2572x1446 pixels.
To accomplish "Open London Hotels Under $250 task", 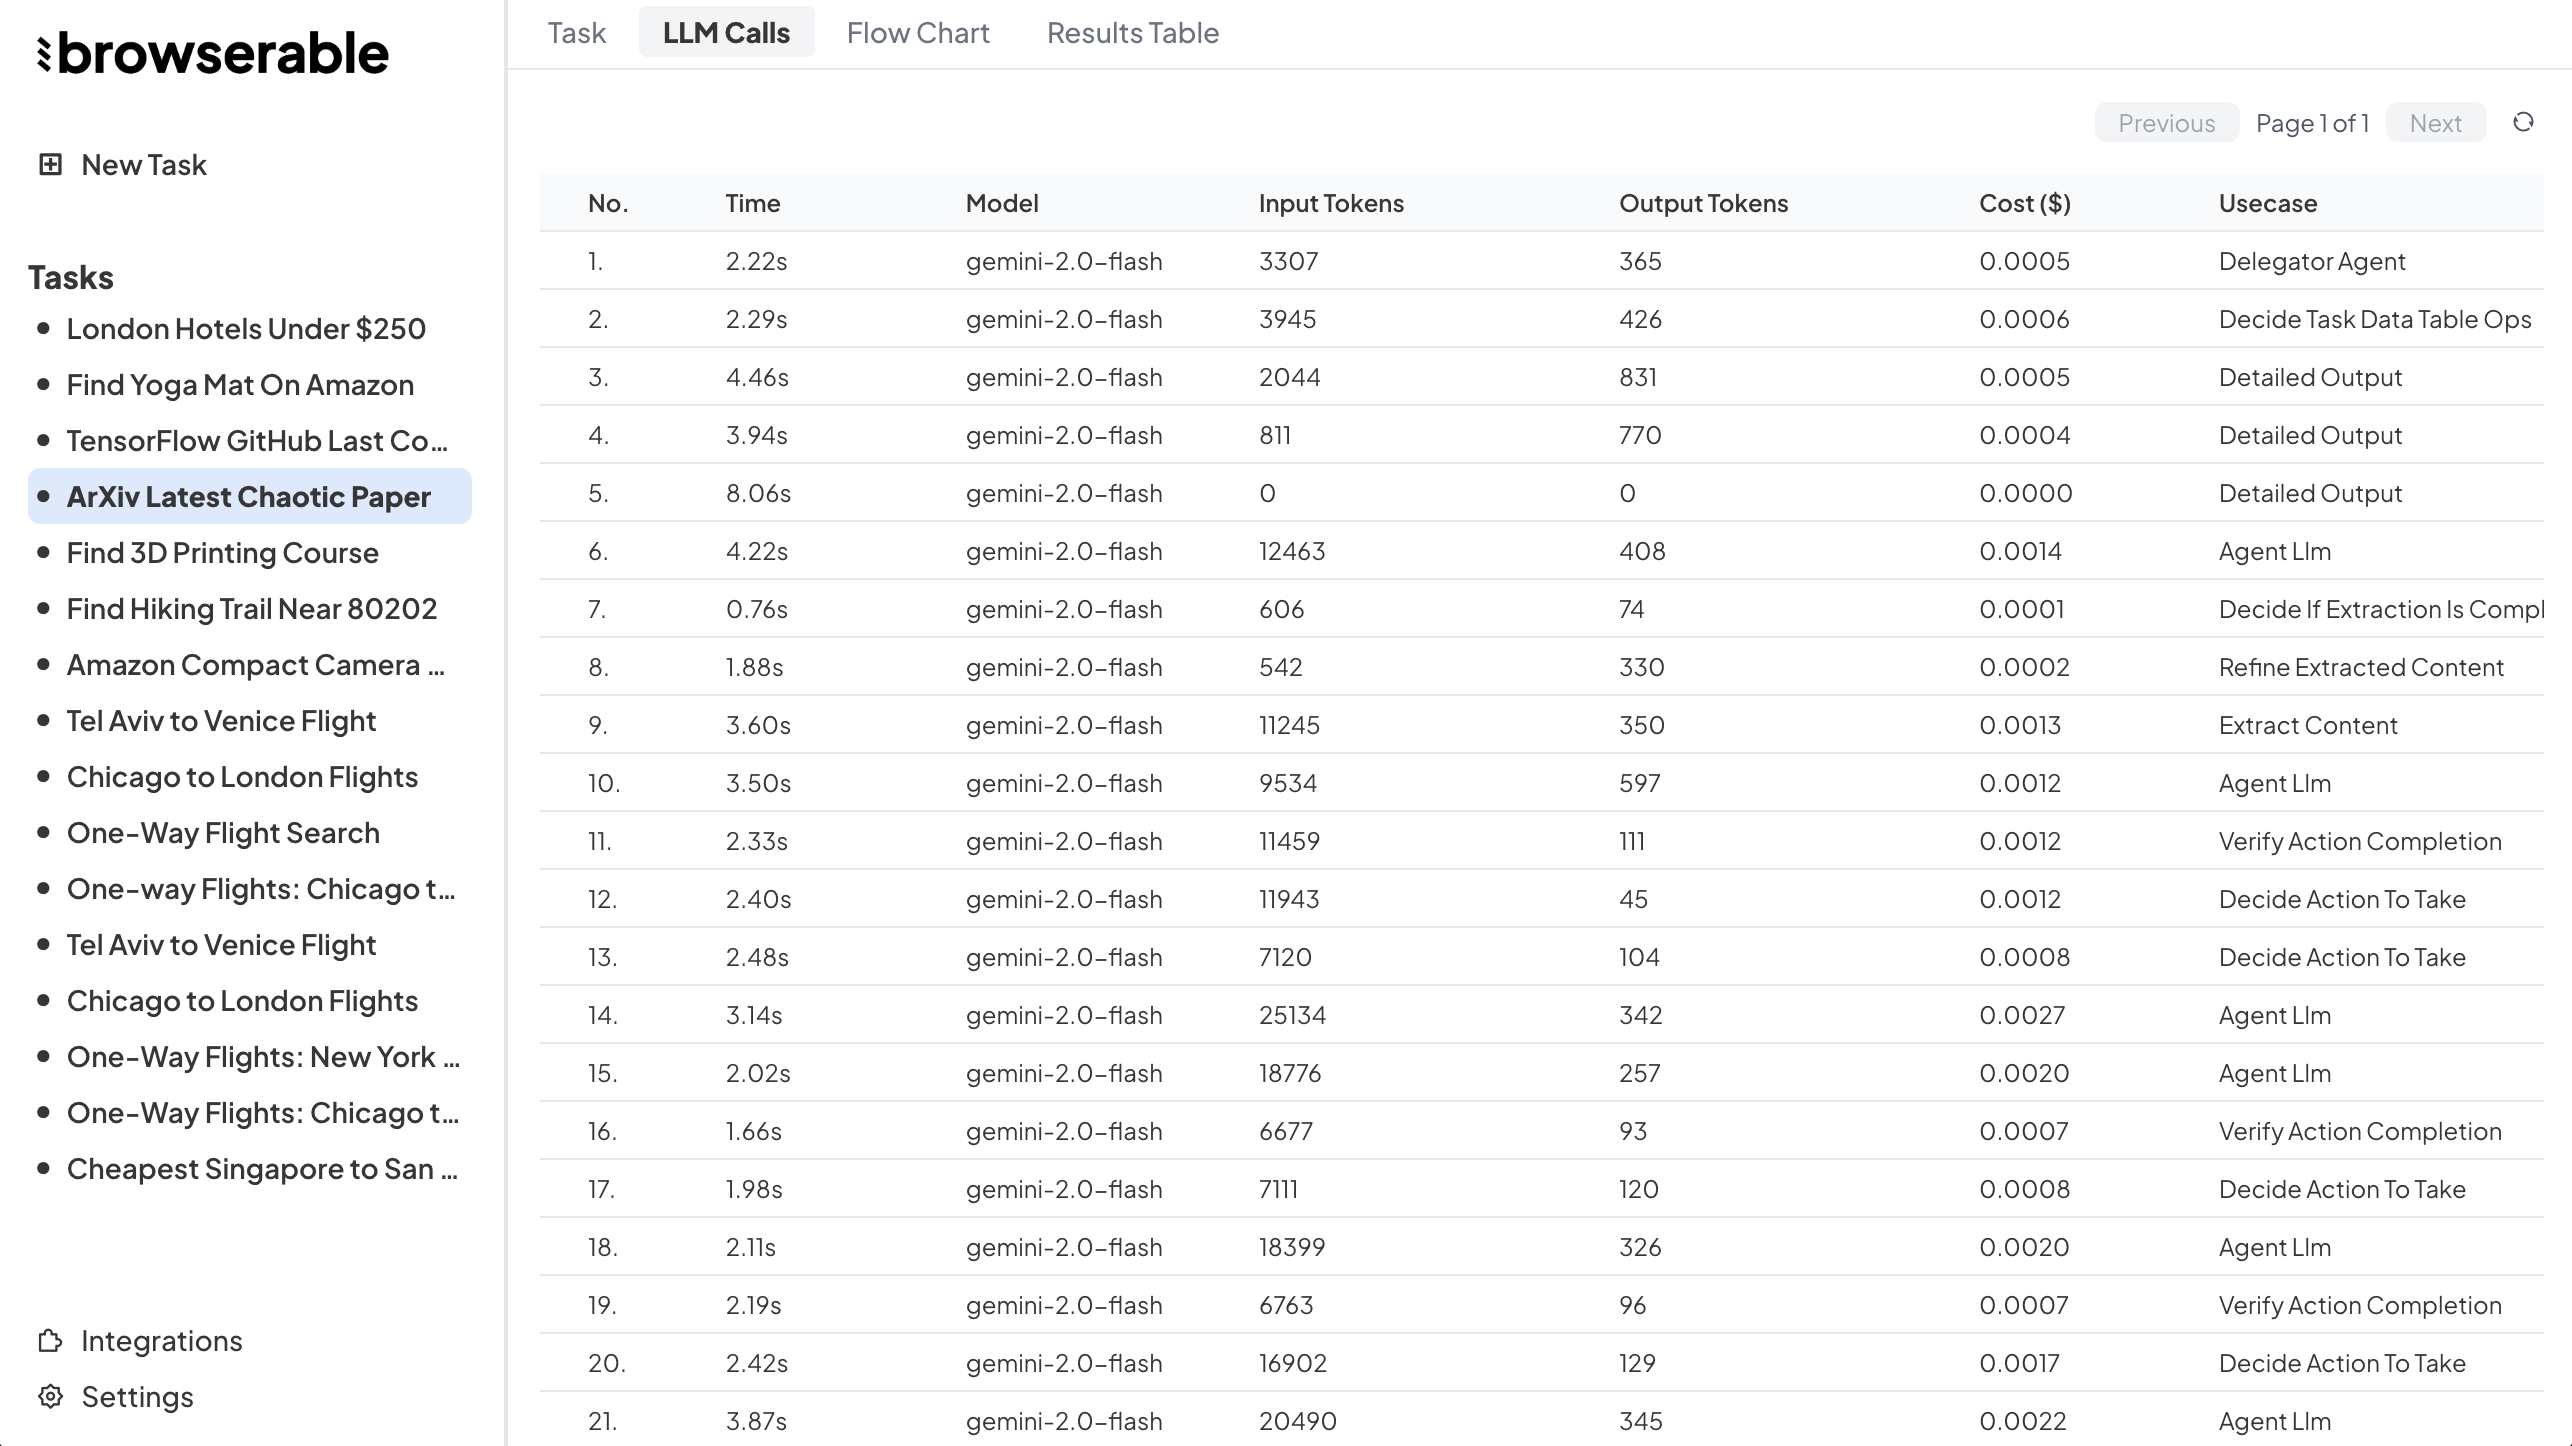I will (x=246, y=329).
